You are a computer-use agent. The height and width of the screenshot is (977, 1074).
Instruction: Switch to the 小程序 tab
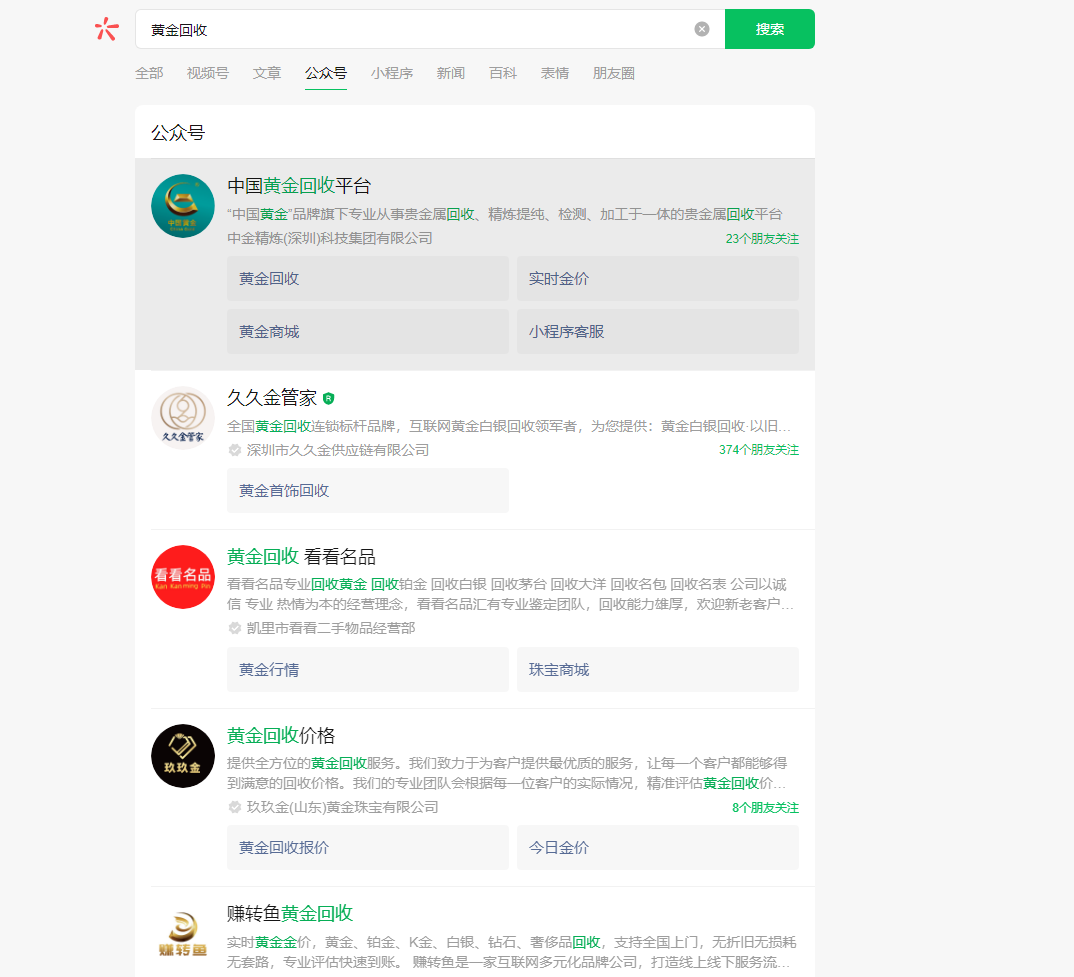tap(392, 73)
